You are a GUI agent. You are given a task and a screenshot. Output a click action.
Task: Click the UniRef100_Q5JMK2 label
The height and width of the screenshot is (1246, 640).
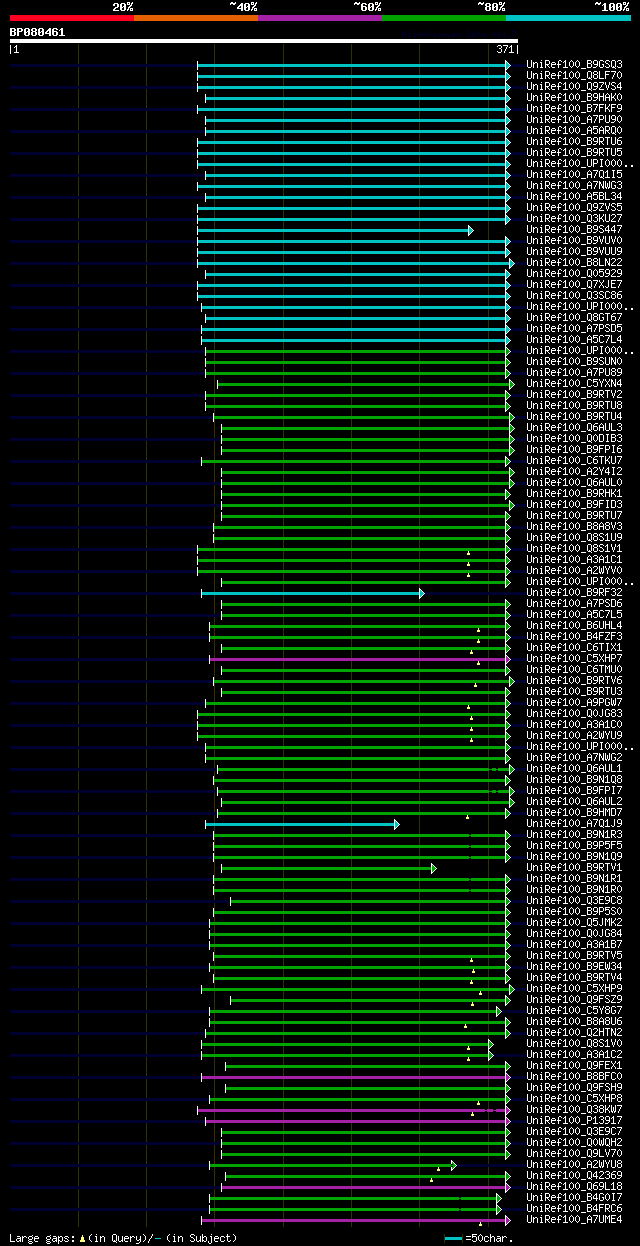tap(575, 922)
